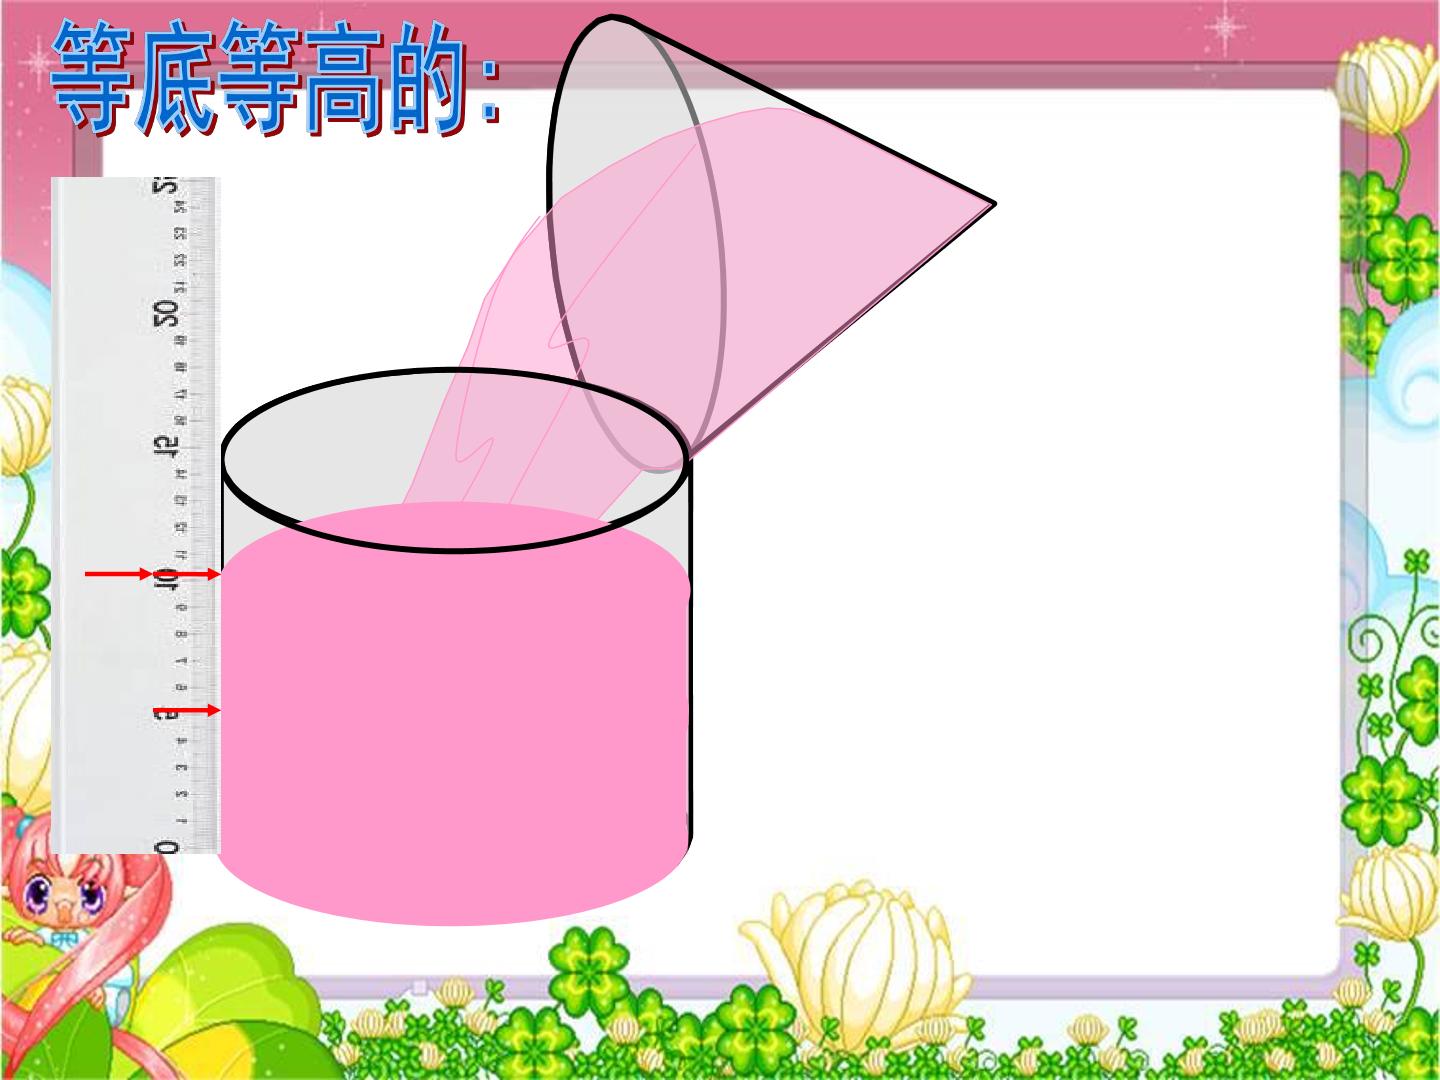Click the 15 mark on the ruler
This screenshot has width=1440, height=1080.
click(167, 446)
